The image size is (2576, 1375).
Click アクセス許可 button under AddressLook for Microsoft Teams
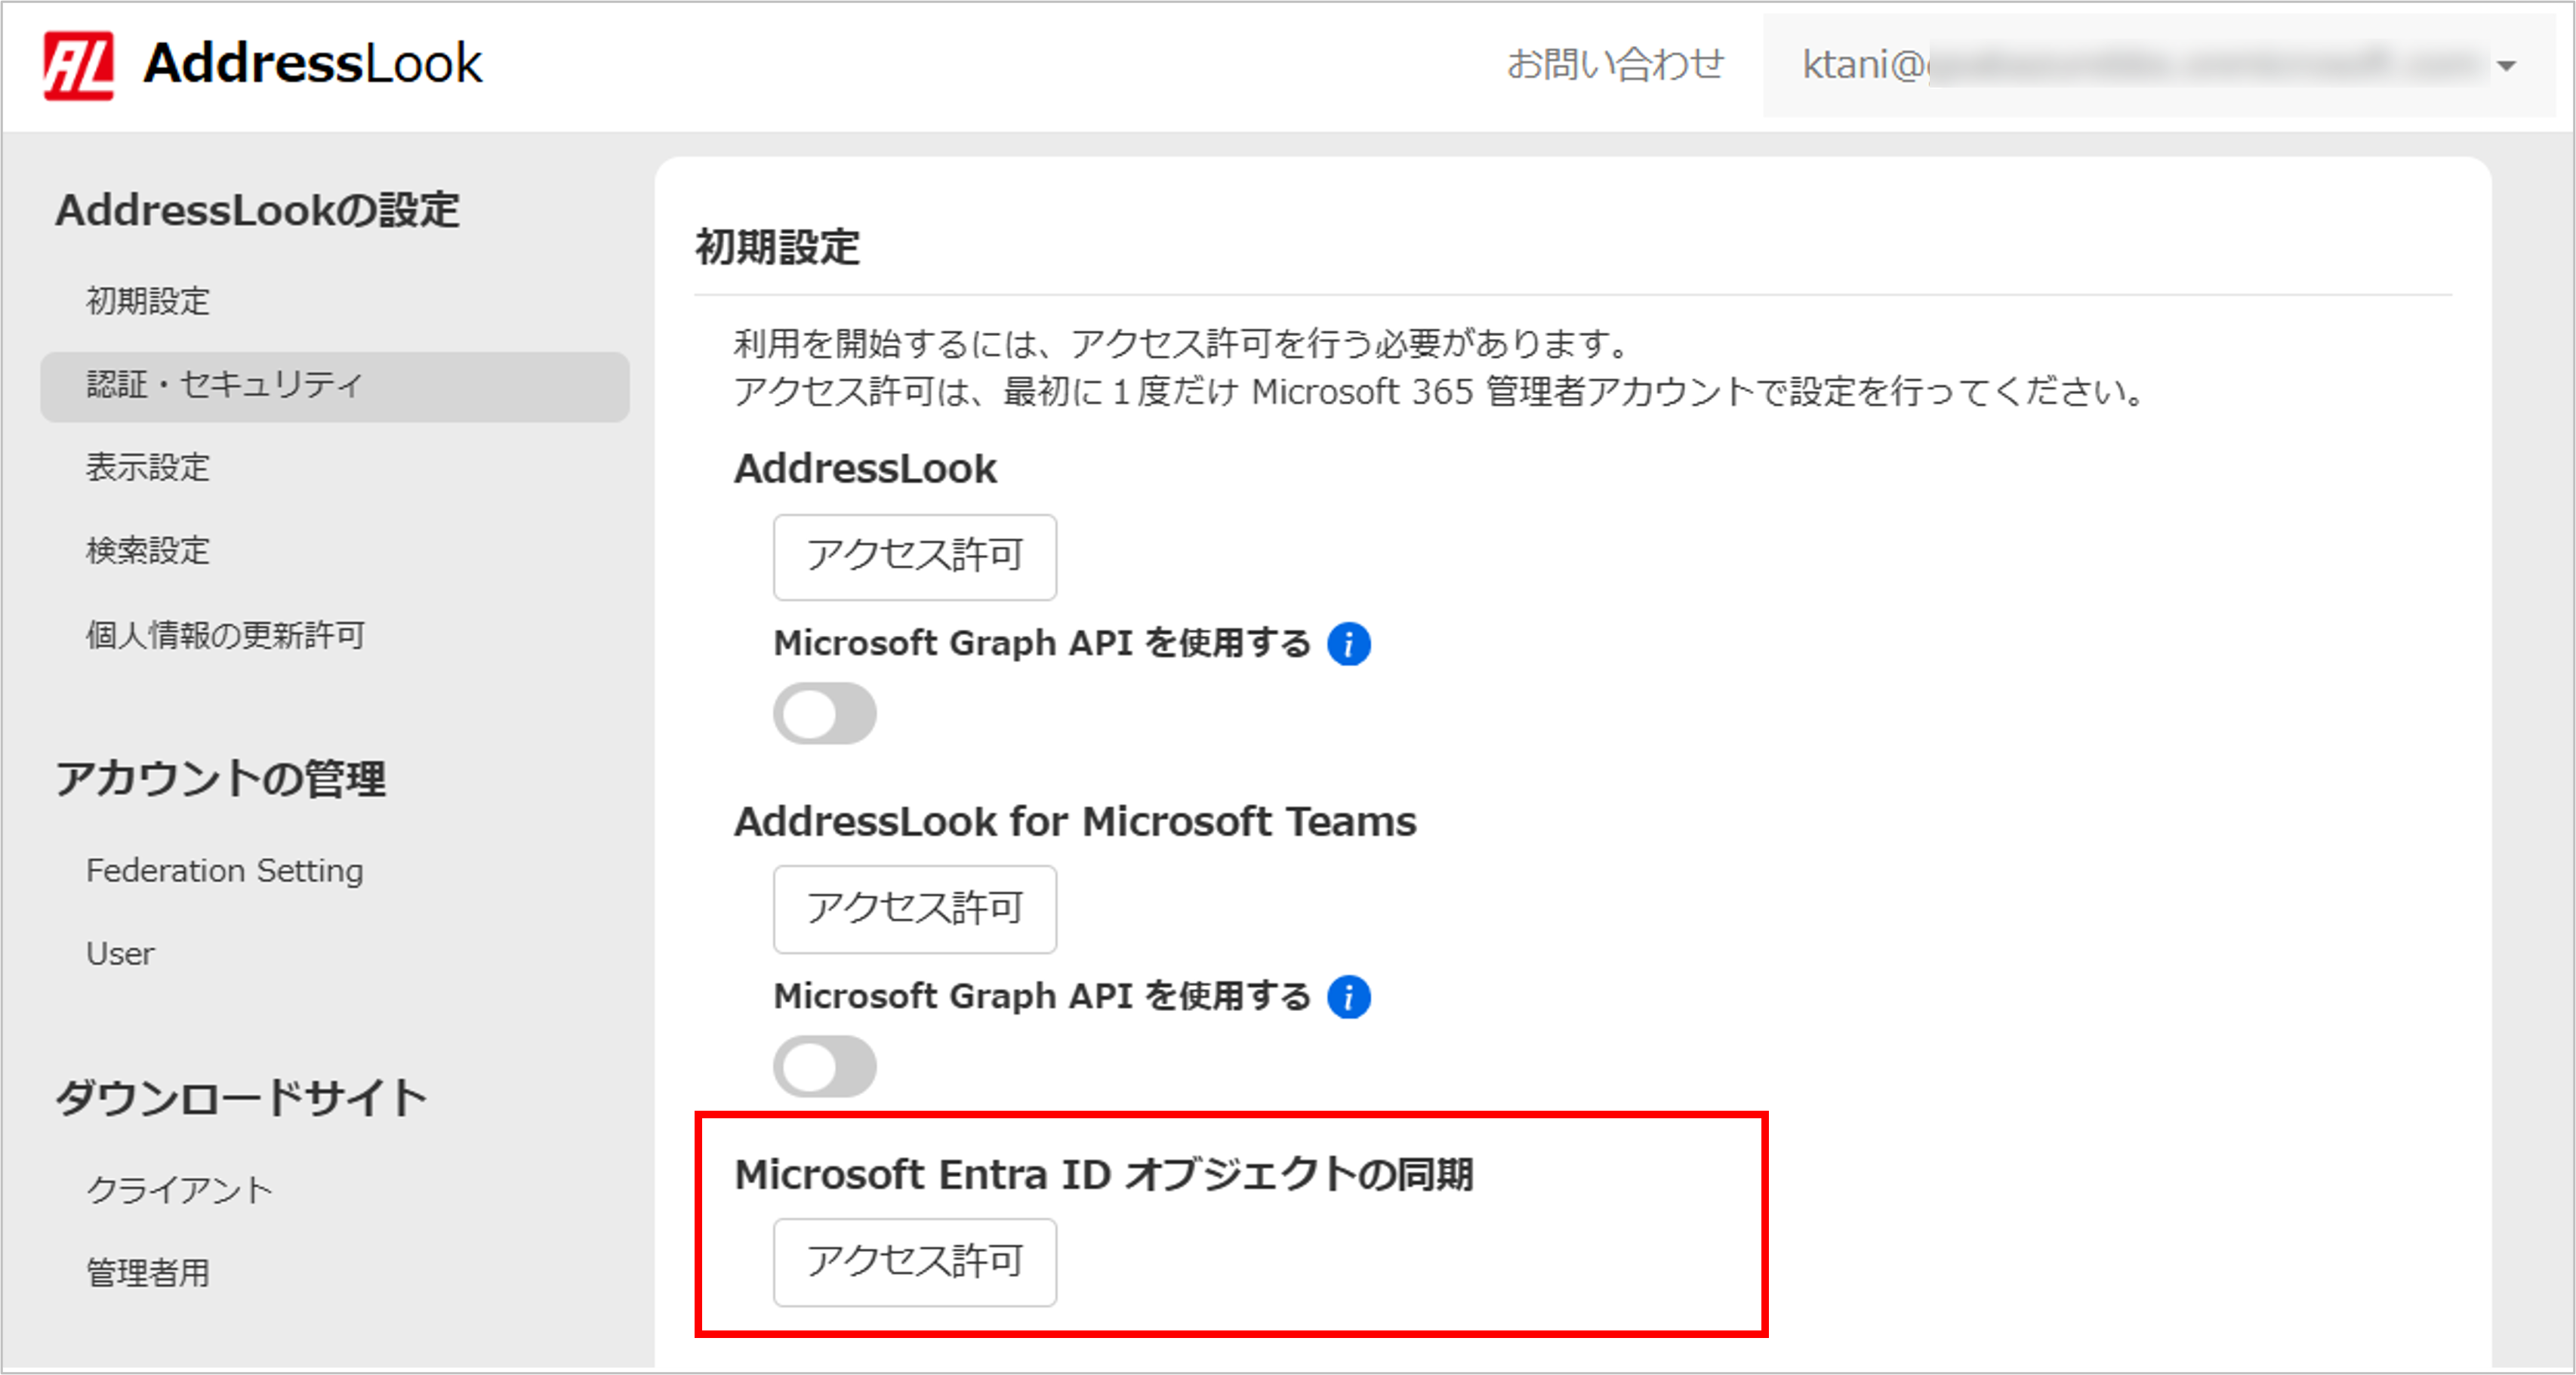915,909
